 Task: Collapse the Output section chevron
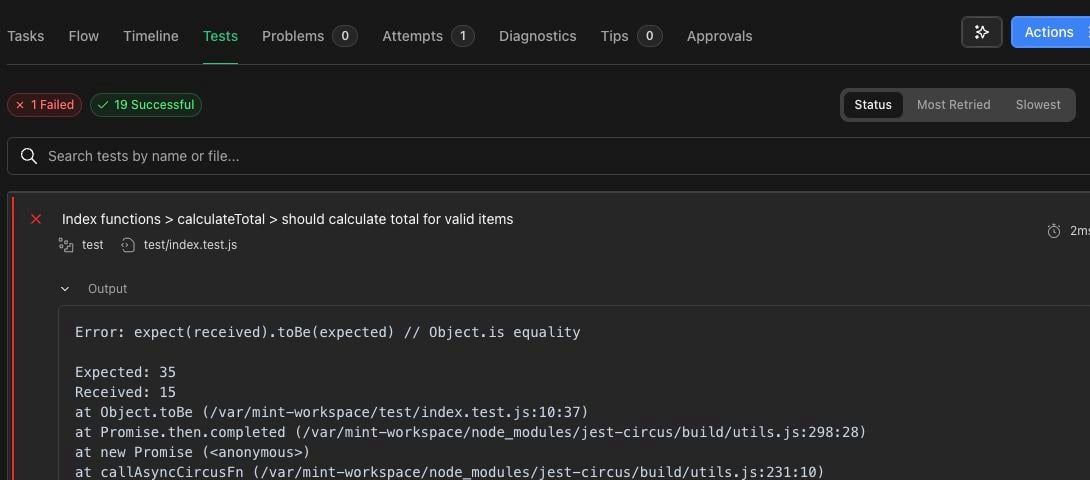[65, 289]
